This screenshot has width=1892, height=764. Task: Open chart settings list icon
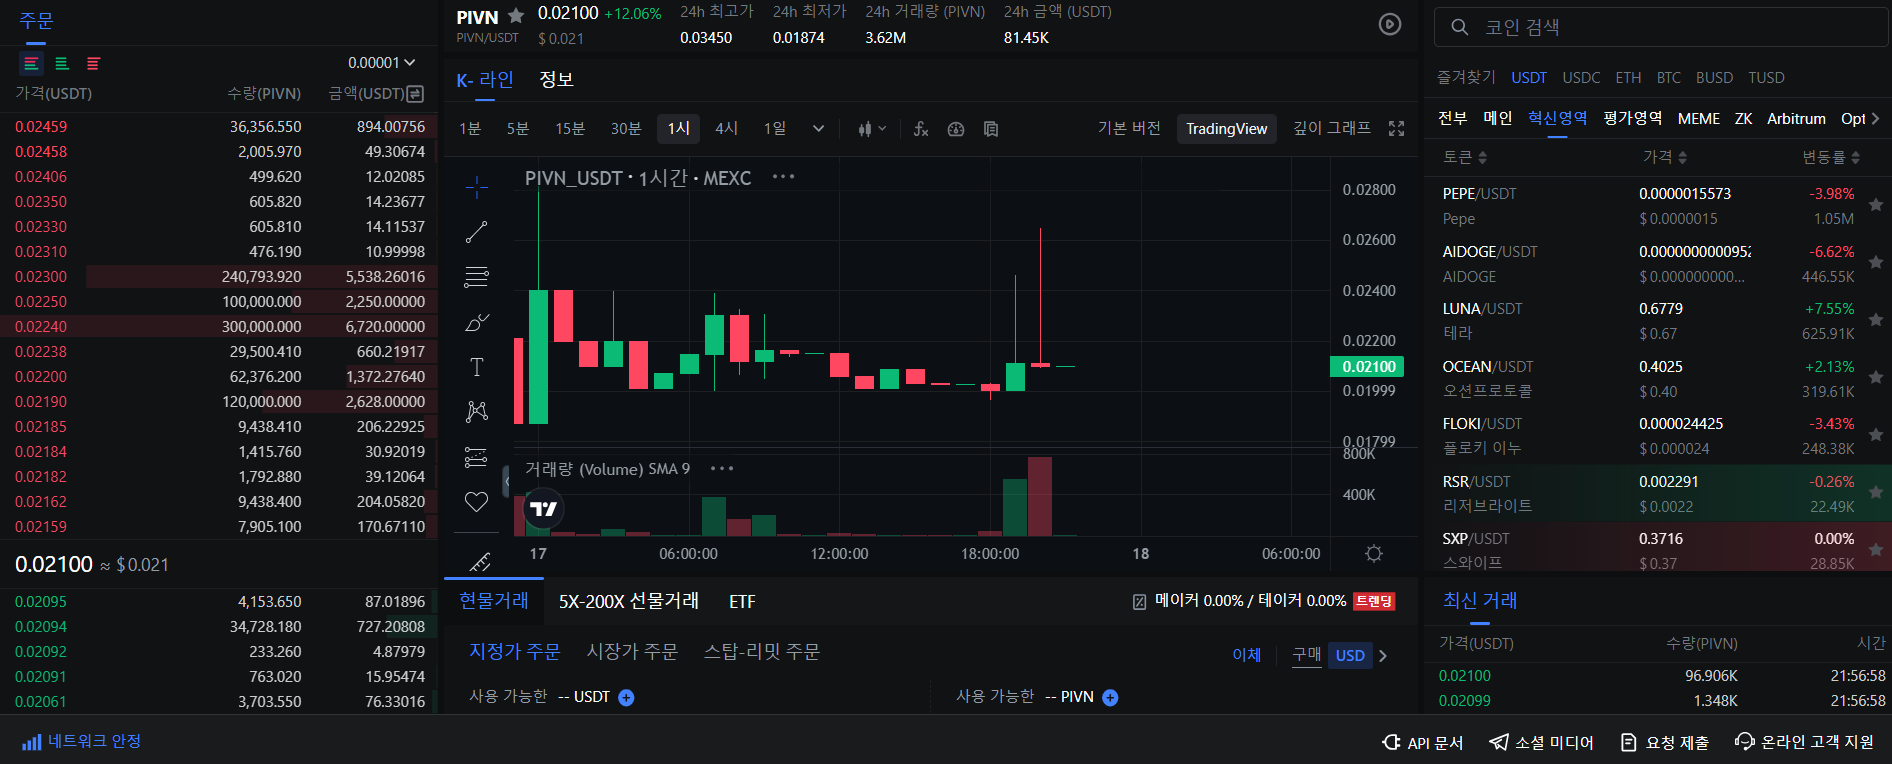pos(991,129)
